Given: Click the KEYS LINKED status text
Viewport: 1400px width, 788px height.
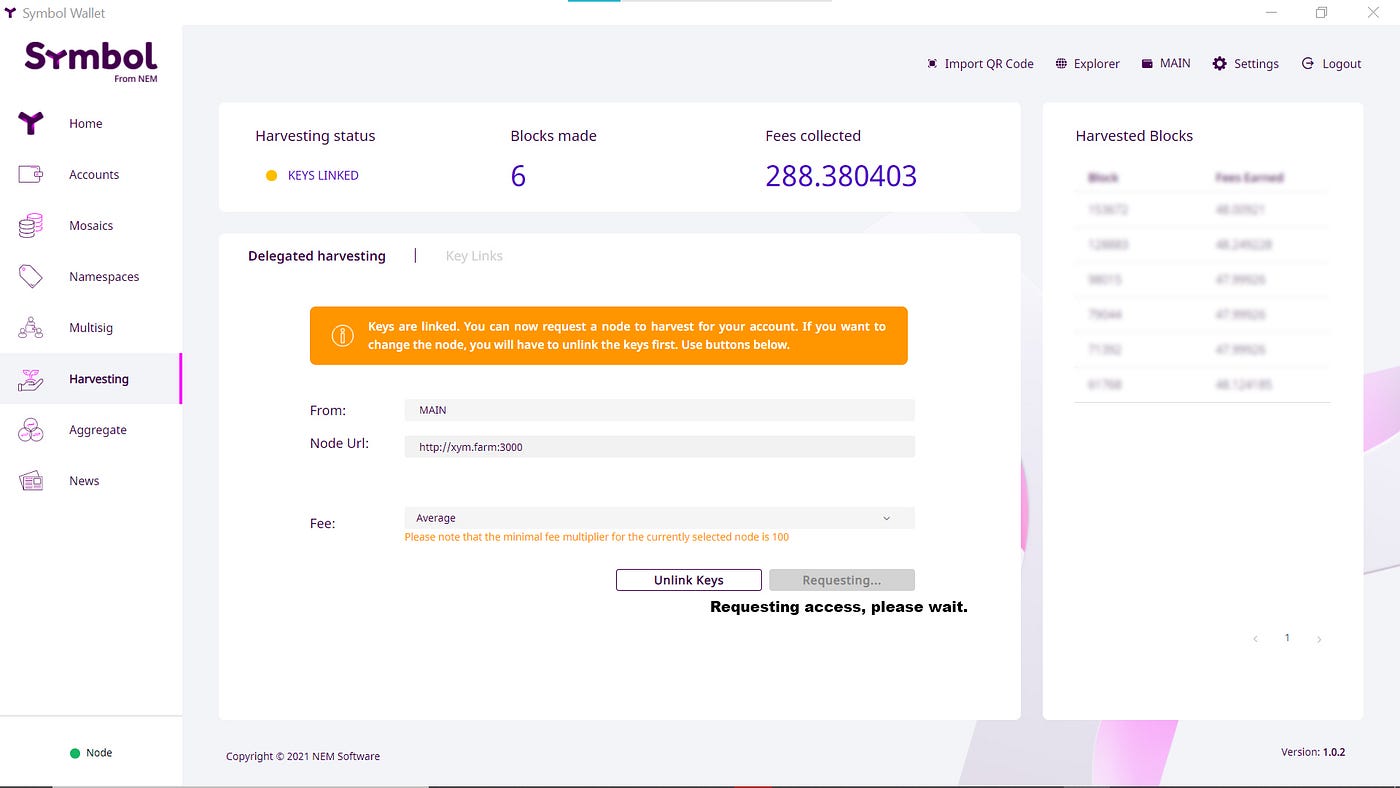Looking at the screenshot, I should pyautogui.click(x=323, y=175).
